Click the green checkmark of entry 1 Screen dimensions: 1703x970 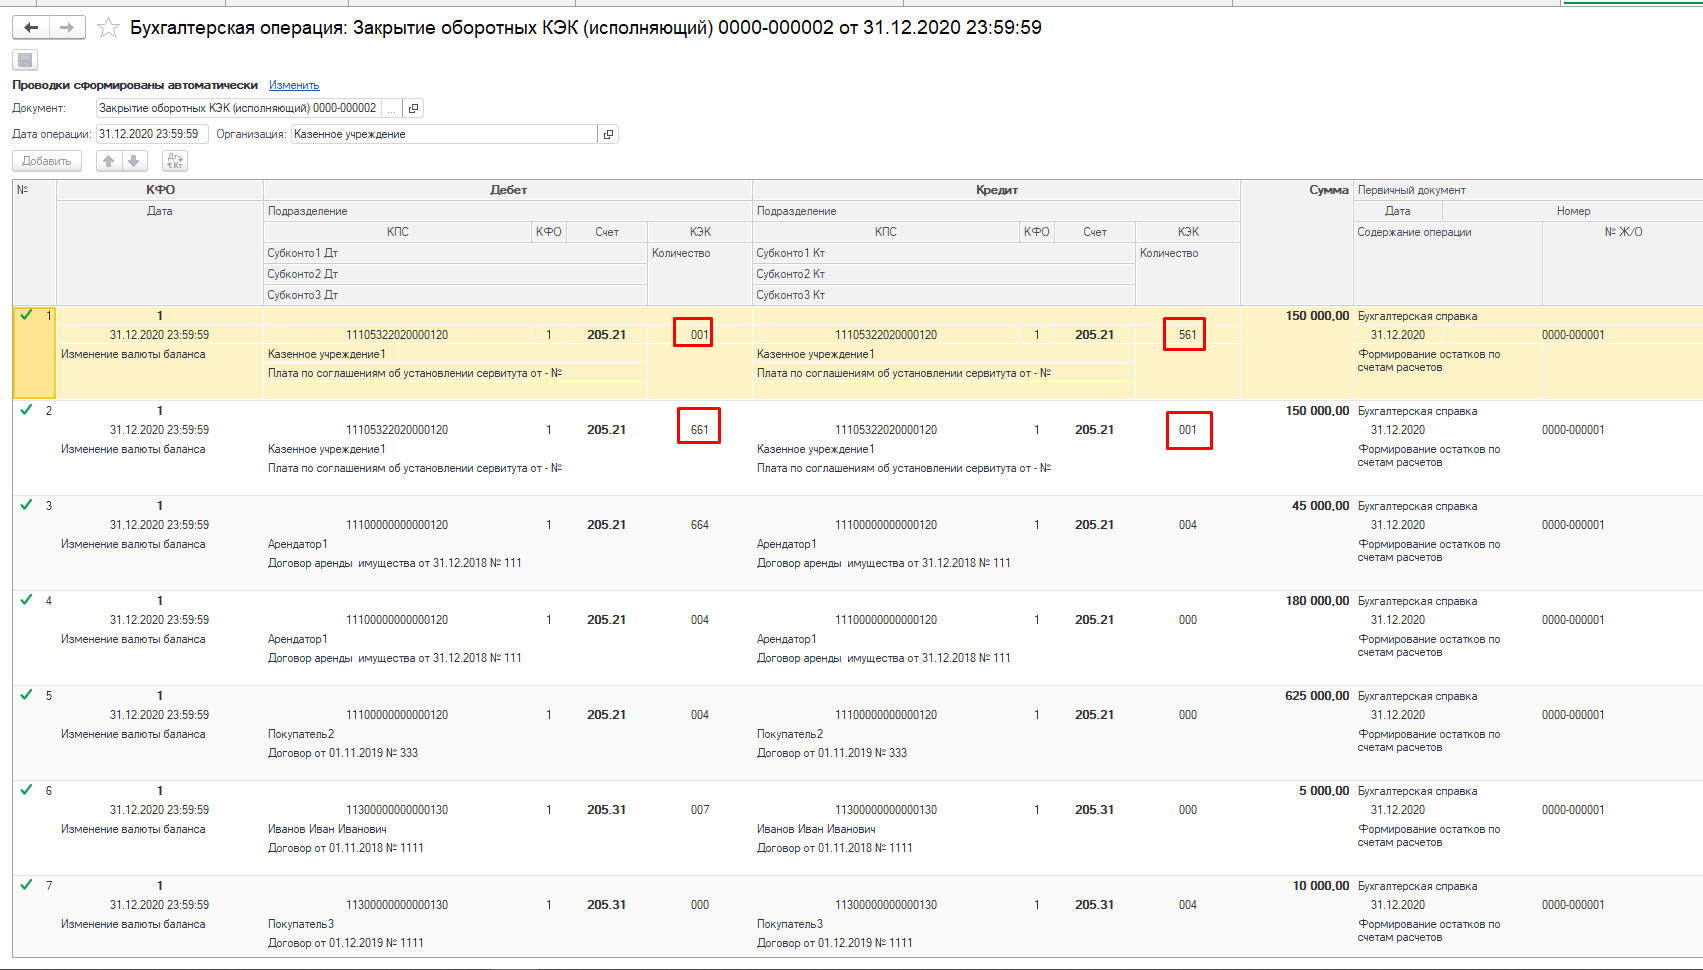coord(27,315)
